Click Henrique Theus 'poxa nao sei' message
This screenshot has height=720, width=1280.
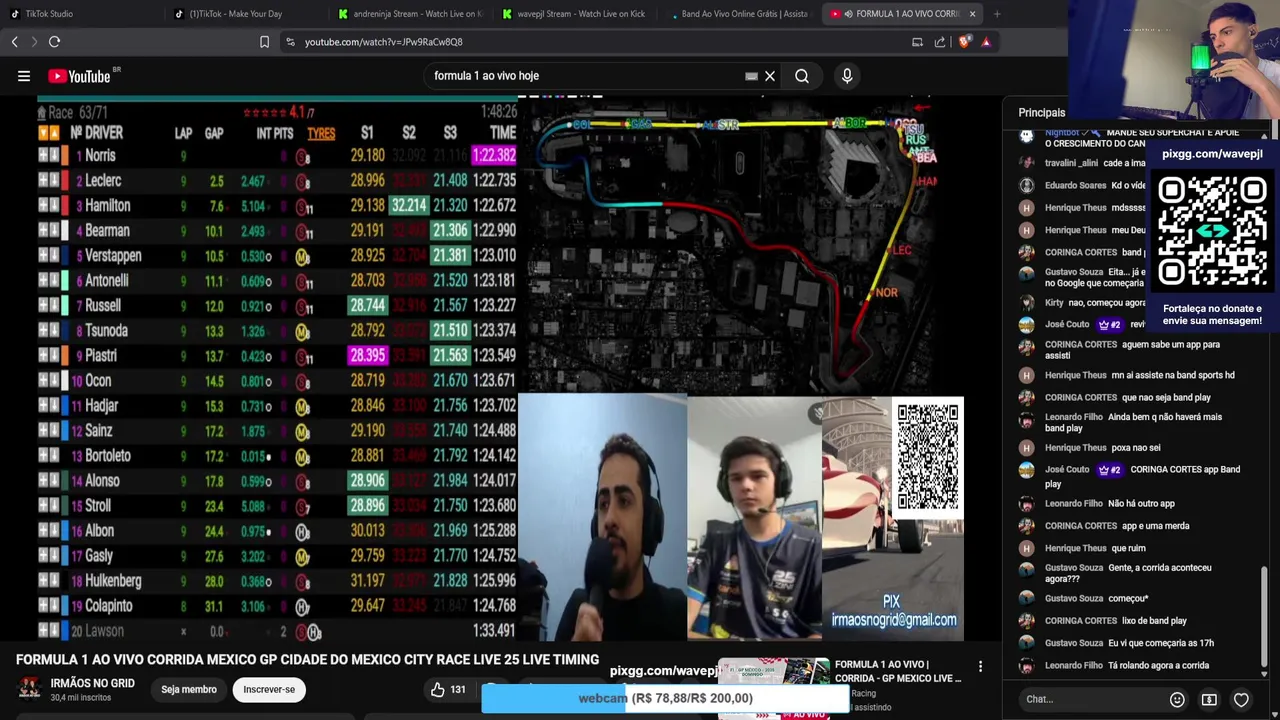(x=1103, y=447)
